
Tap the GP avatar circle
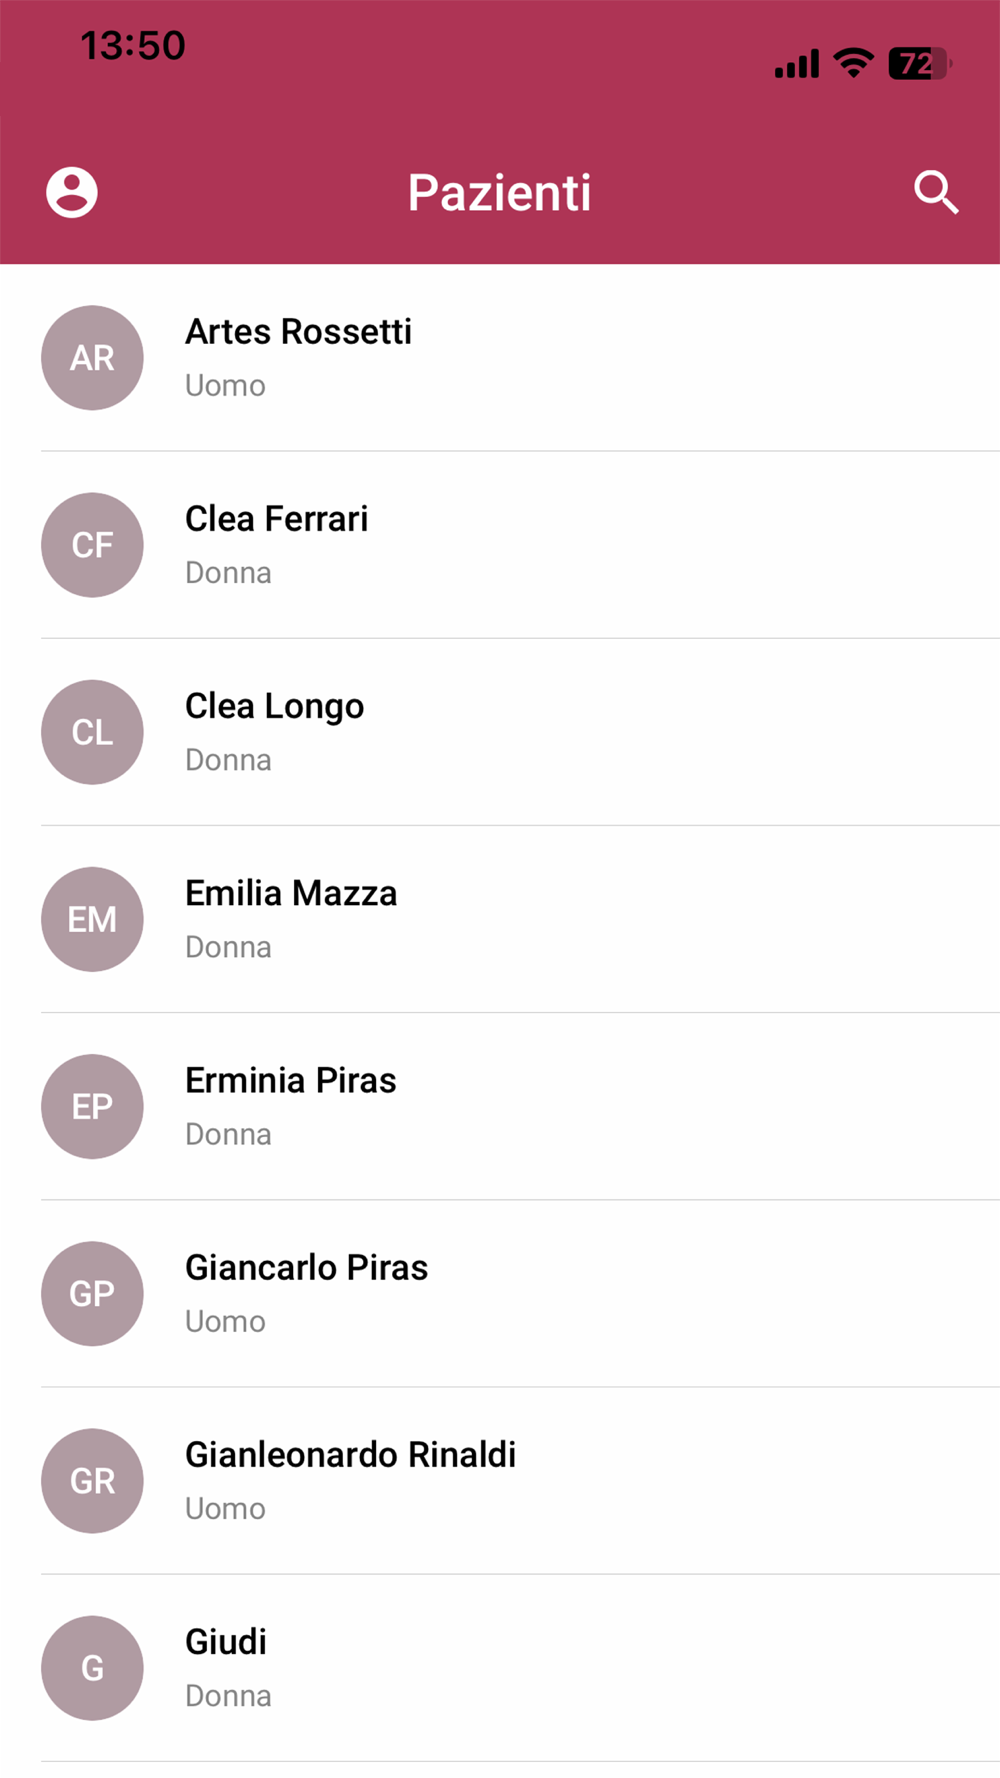point(92,1293)
